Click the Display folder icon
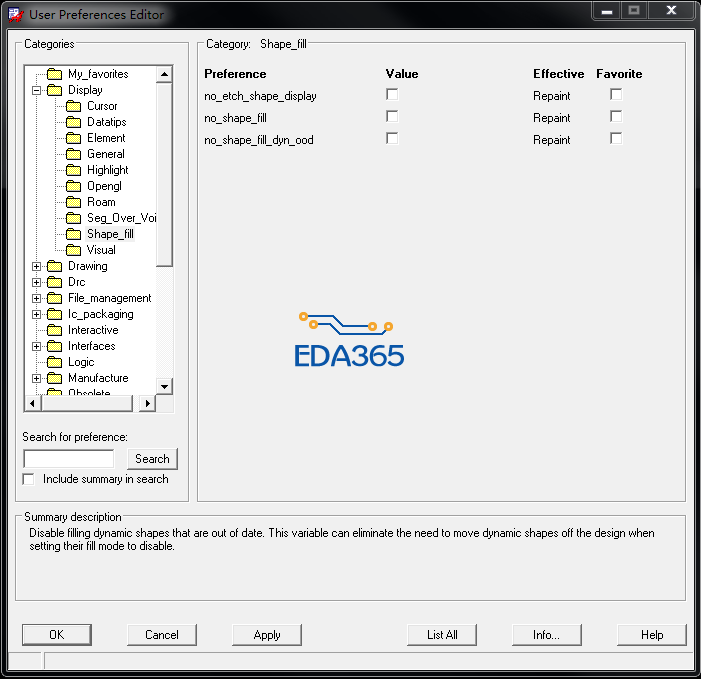This screenshot has width=701, height=679. (x=54, y=90)
